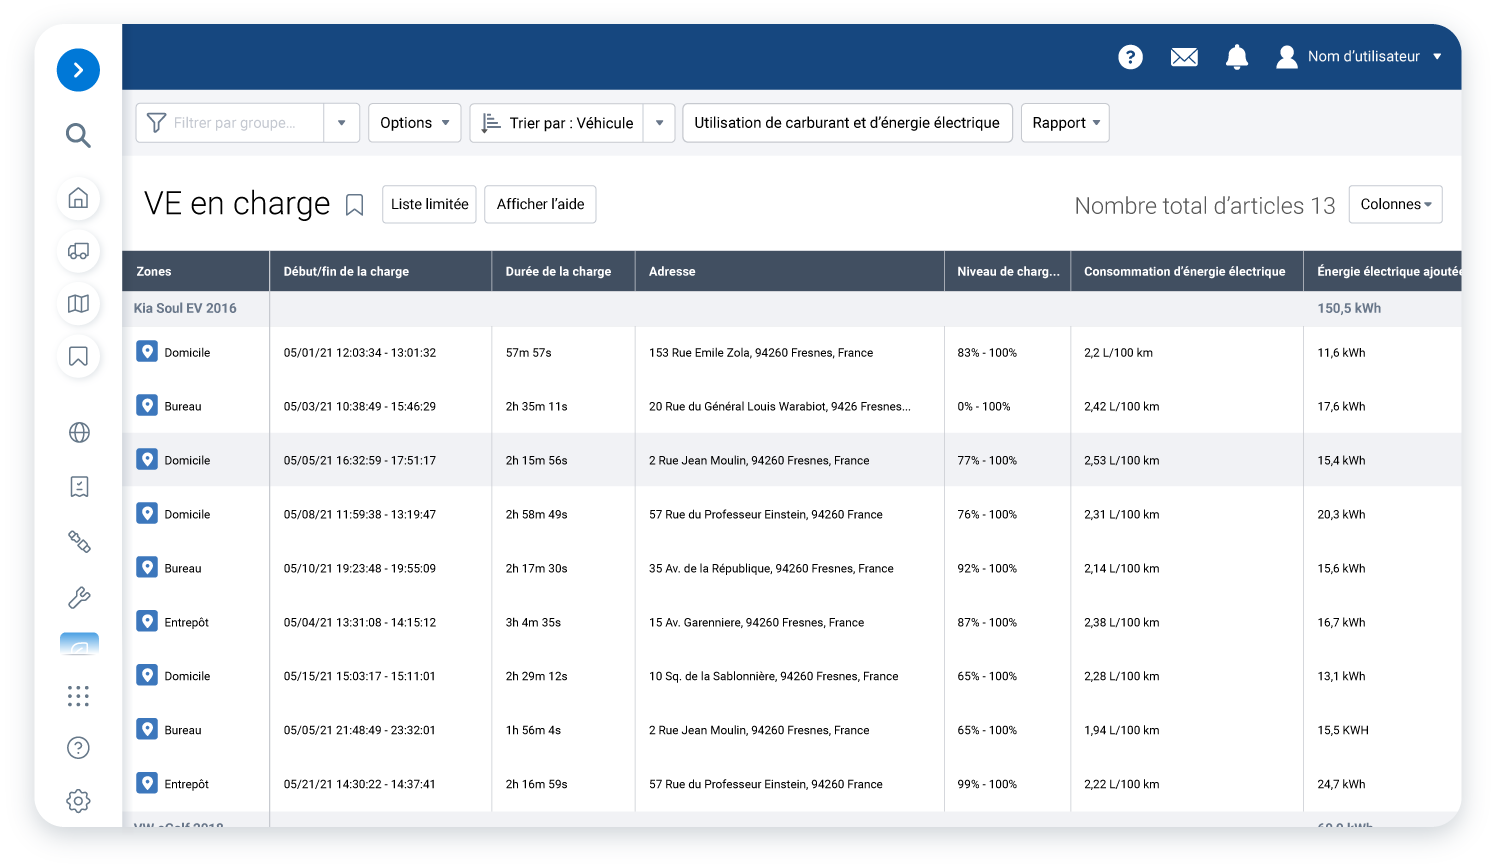Open the Nom d'utilisateur account menu
The height and width of the screenshot is (866, 1496).
click(1362, 57)
